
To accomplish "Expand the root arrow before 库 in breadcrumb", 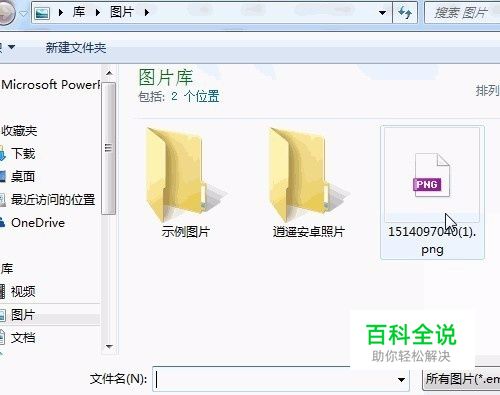I will (x=61, y=13).
